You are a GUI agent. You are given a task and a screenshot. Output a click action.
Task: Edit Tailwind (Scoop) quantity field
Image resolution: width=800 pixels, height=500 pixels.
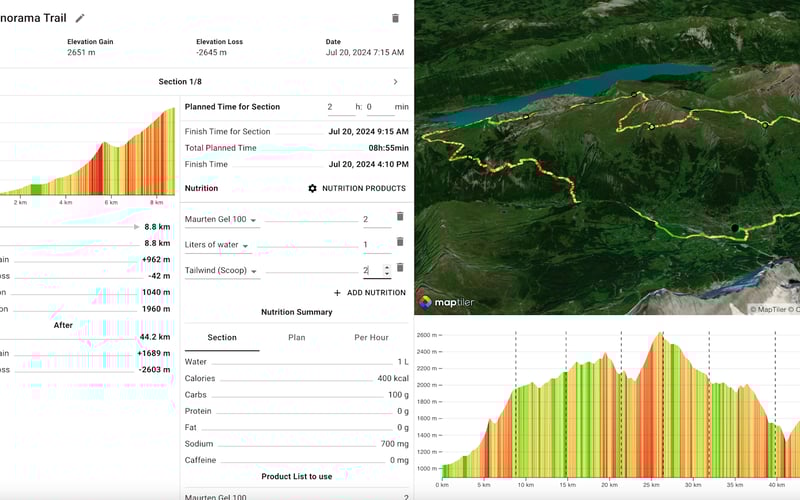(x=372, y=270)
